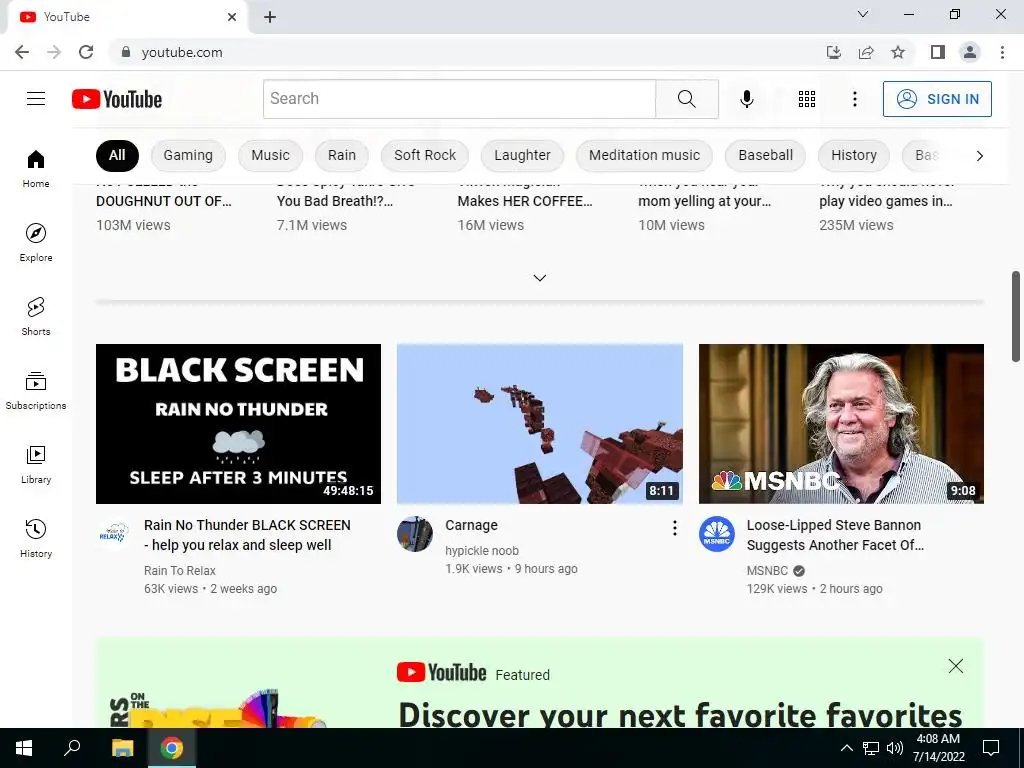This screenshot has width=1024, height=768.
Task: Open a new Chrome tab
Action: point(270,17)
